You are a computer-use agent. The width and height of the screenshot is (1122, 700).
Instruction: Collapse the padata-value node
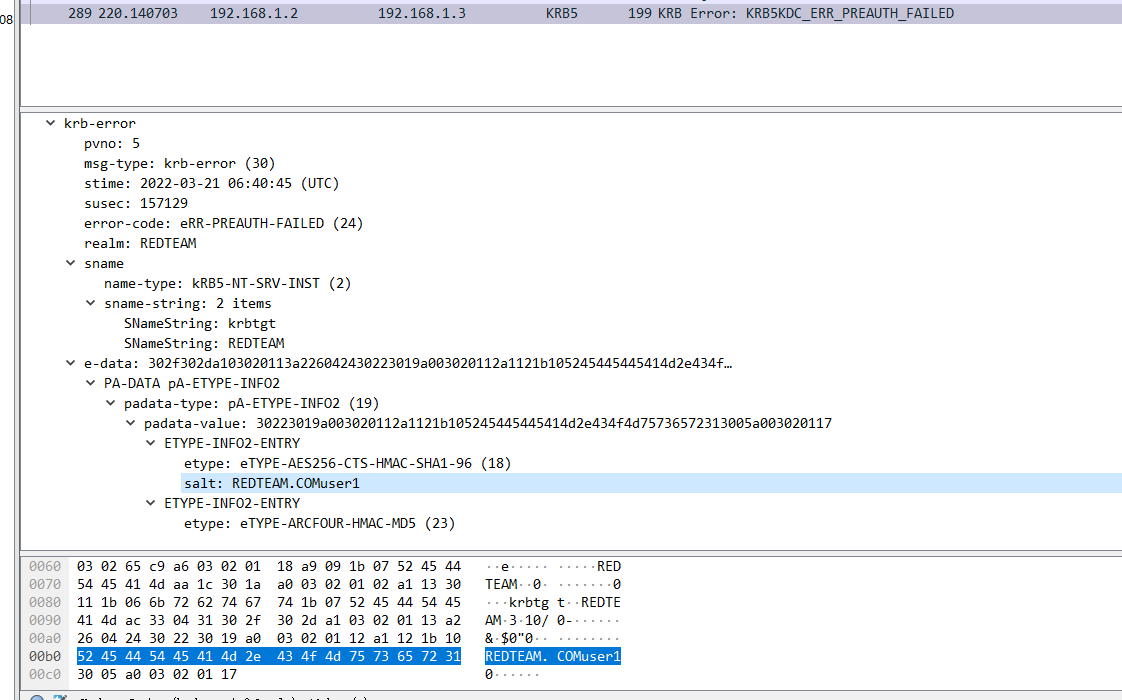point(130,424)
